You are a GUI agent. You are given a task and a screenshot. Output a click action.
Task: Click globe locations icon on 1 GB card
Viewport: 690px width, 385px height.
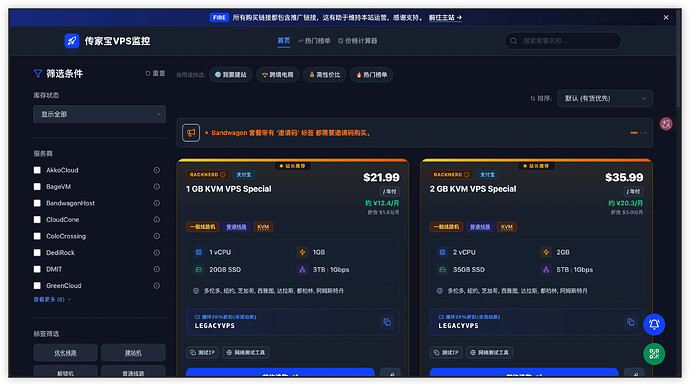click(196, 291)
